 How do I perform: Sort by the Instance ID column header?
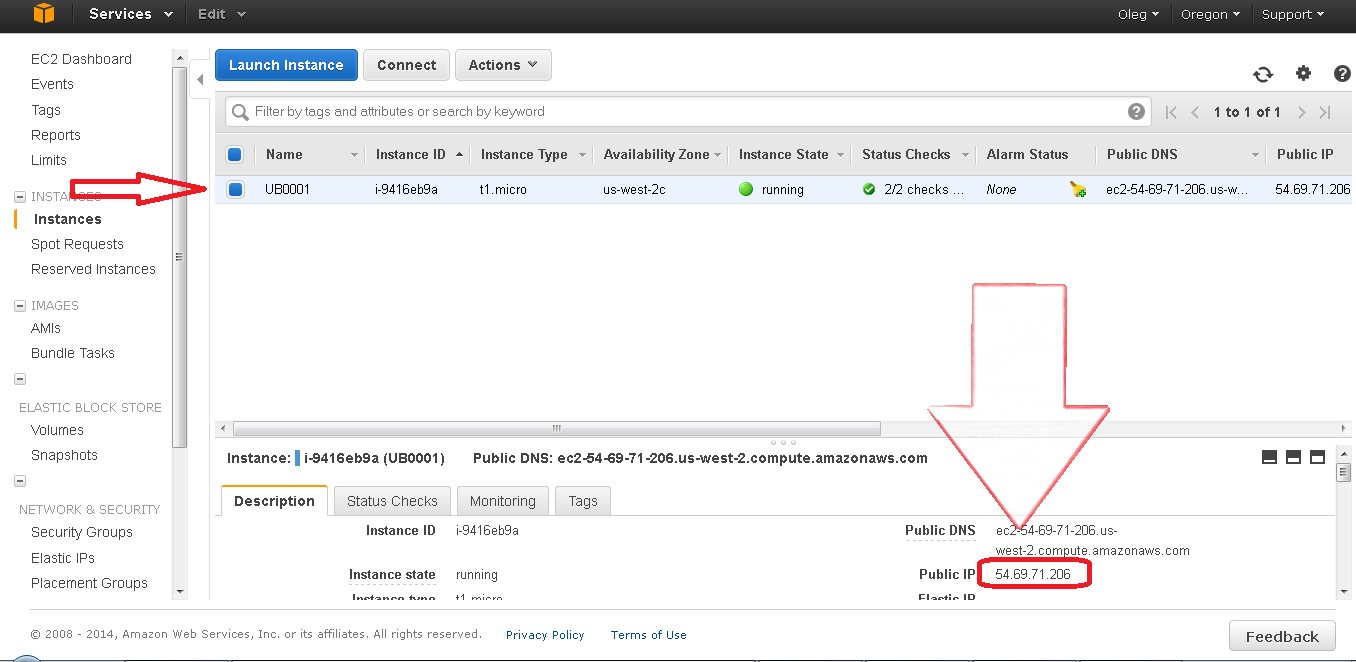pos(411,154)
